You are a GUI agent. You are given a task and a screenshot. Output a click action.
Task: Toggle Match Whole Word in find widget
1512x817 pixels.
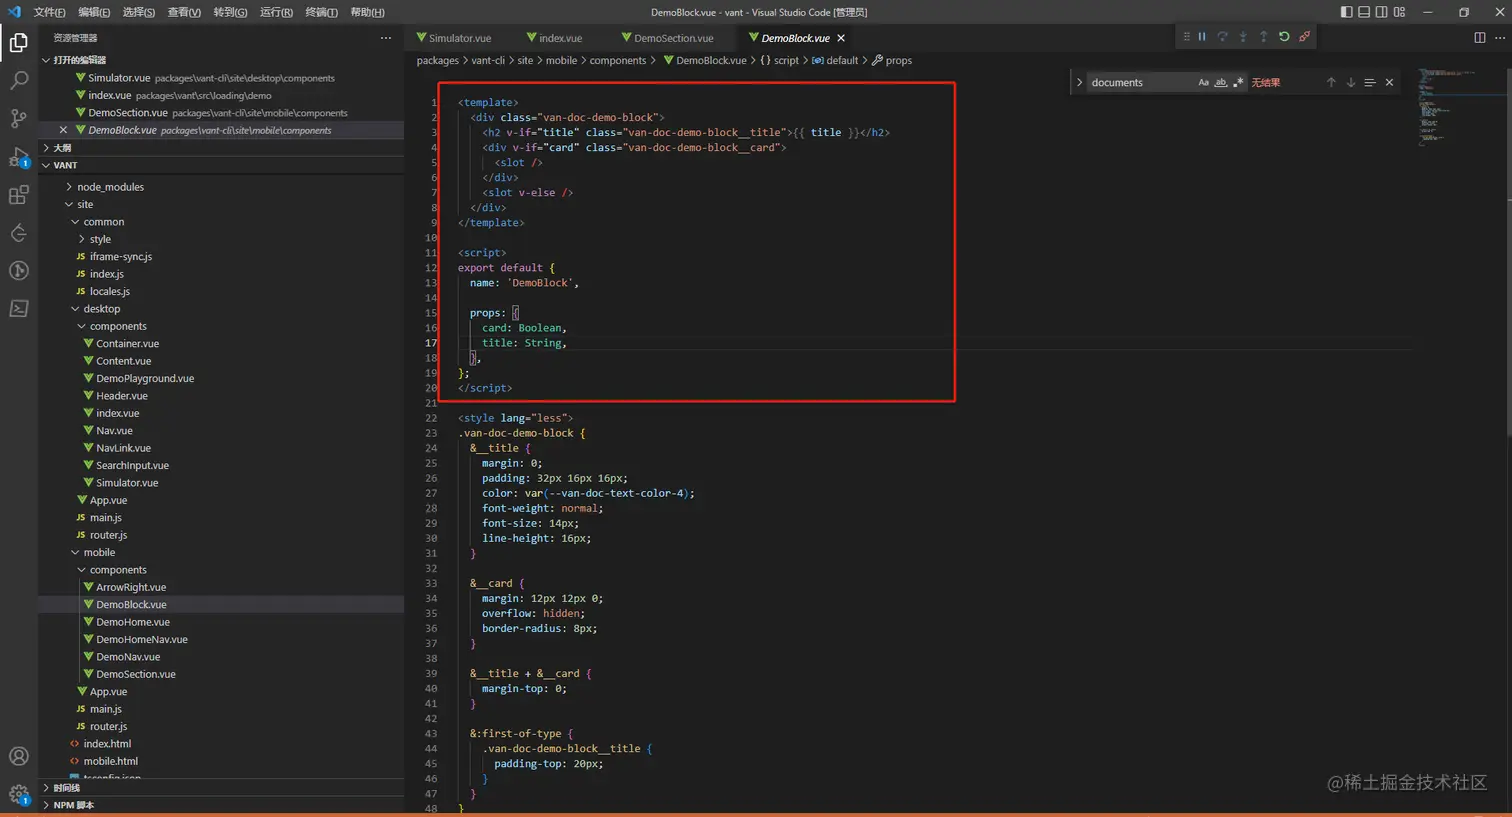(1221, 82)
